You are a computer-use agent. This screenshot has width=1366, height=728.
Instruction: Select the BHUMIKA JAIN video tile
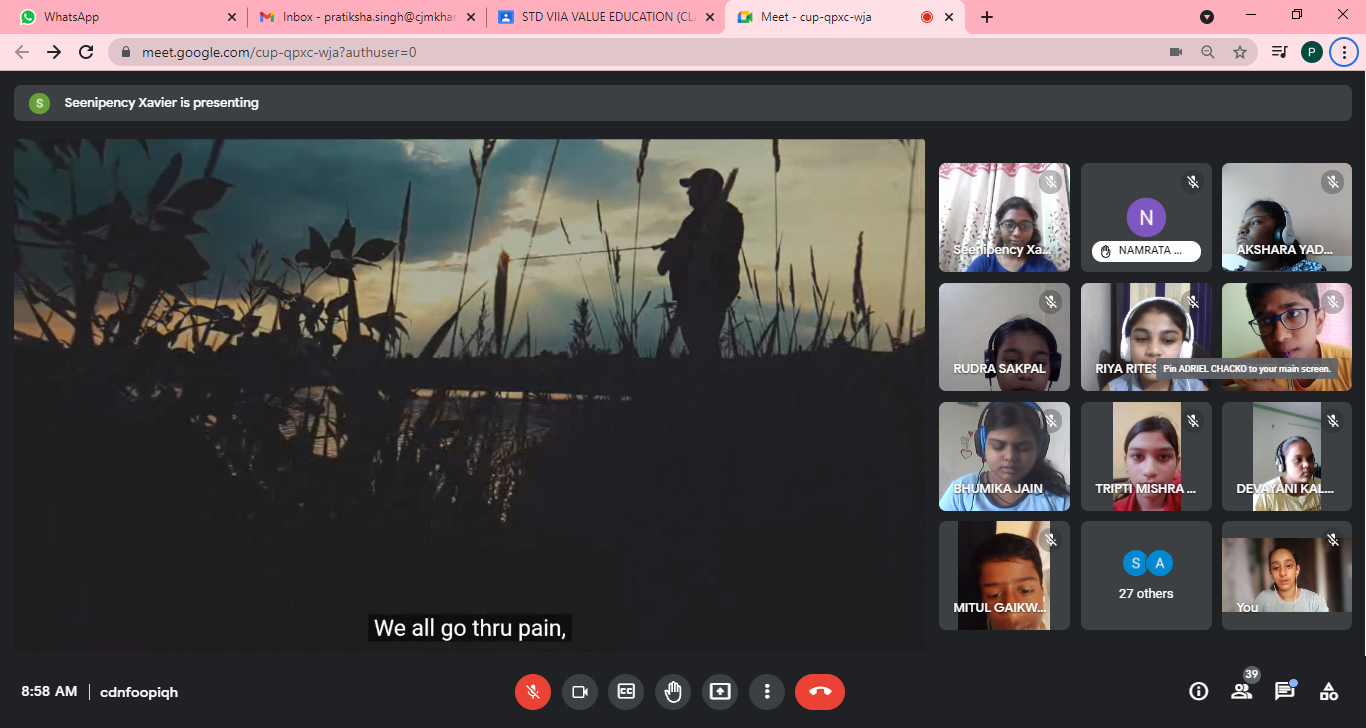1004,456
